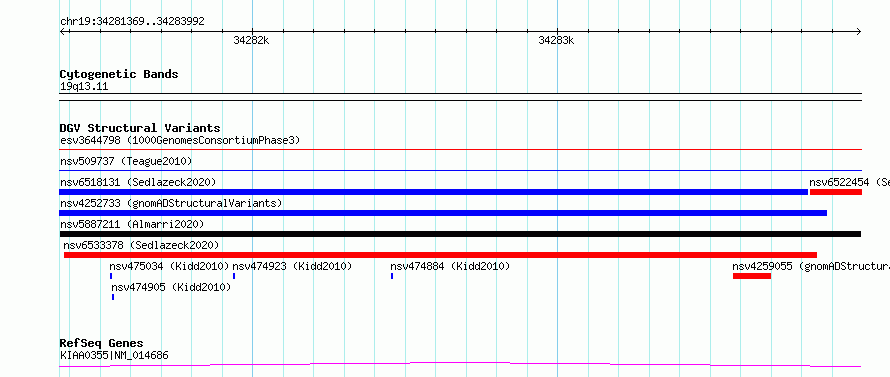Click the blue nsv6518131 variant bar
The height and width of the screenshot is (377, 890).
click(434, 192)
